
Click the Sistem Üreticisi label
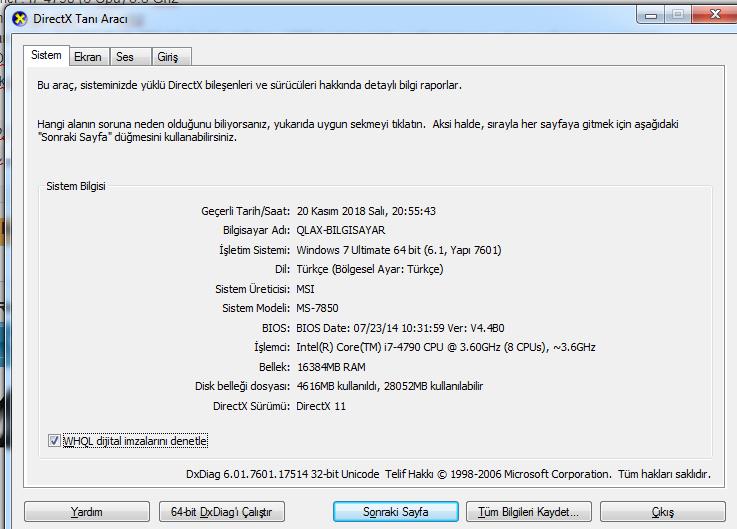(x=253, y=289)
